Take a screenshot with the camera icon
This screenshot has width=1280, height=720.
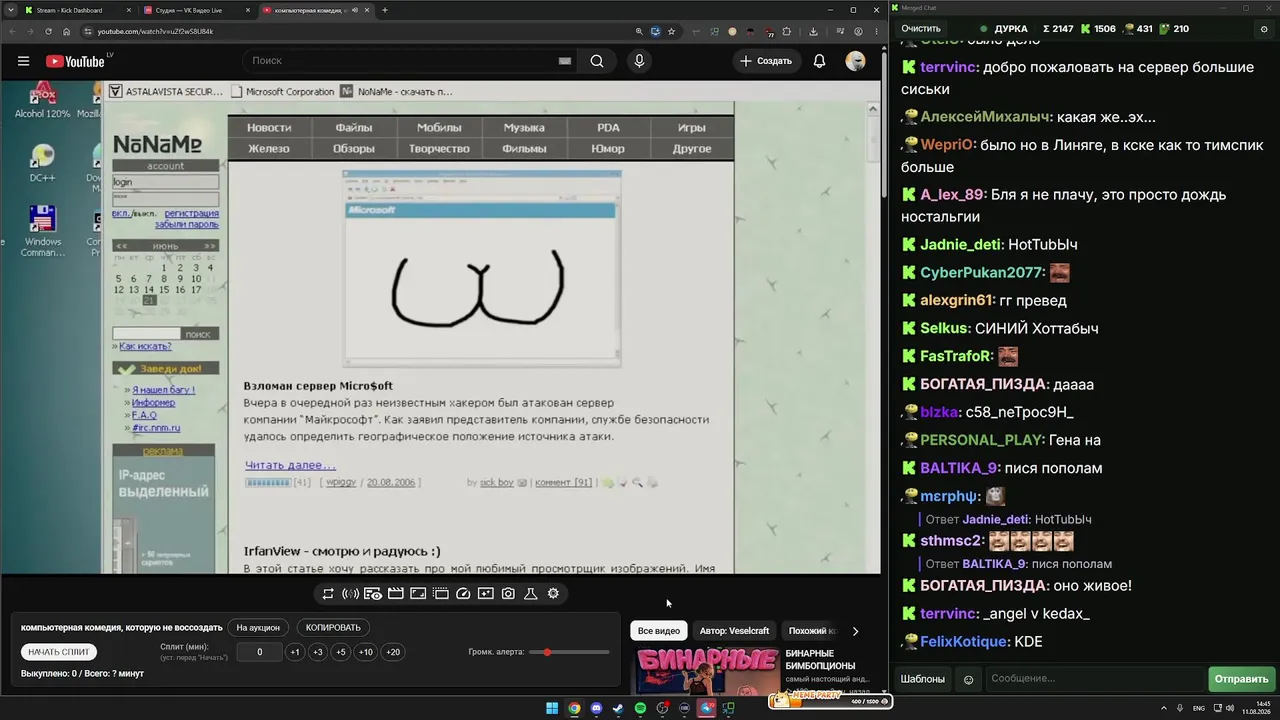[508, 594]
